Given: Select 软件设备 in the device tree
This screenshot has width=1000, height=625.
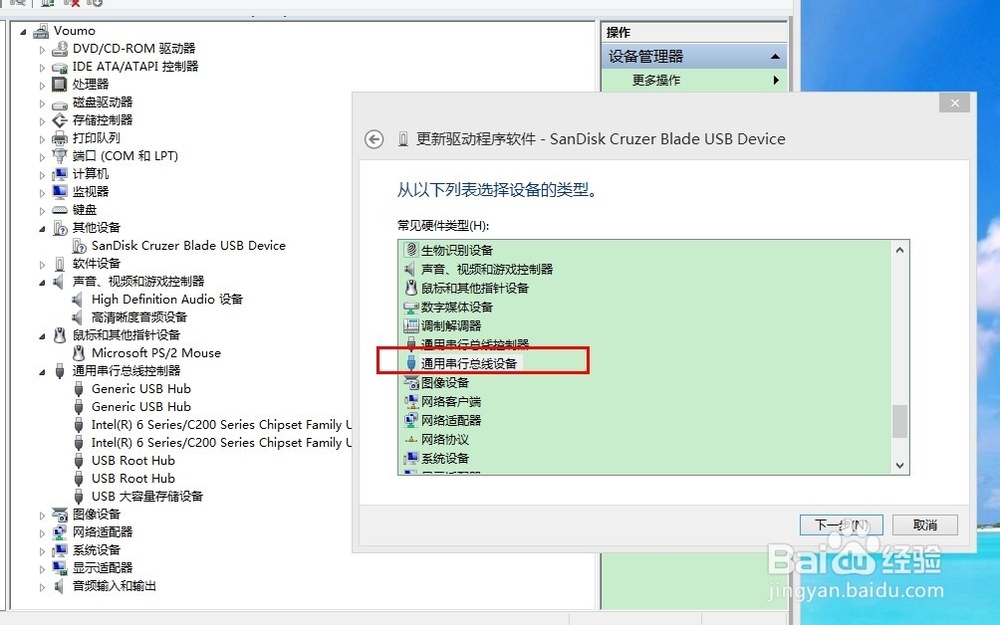Looking at the screenshot, I should click(96, 263).
